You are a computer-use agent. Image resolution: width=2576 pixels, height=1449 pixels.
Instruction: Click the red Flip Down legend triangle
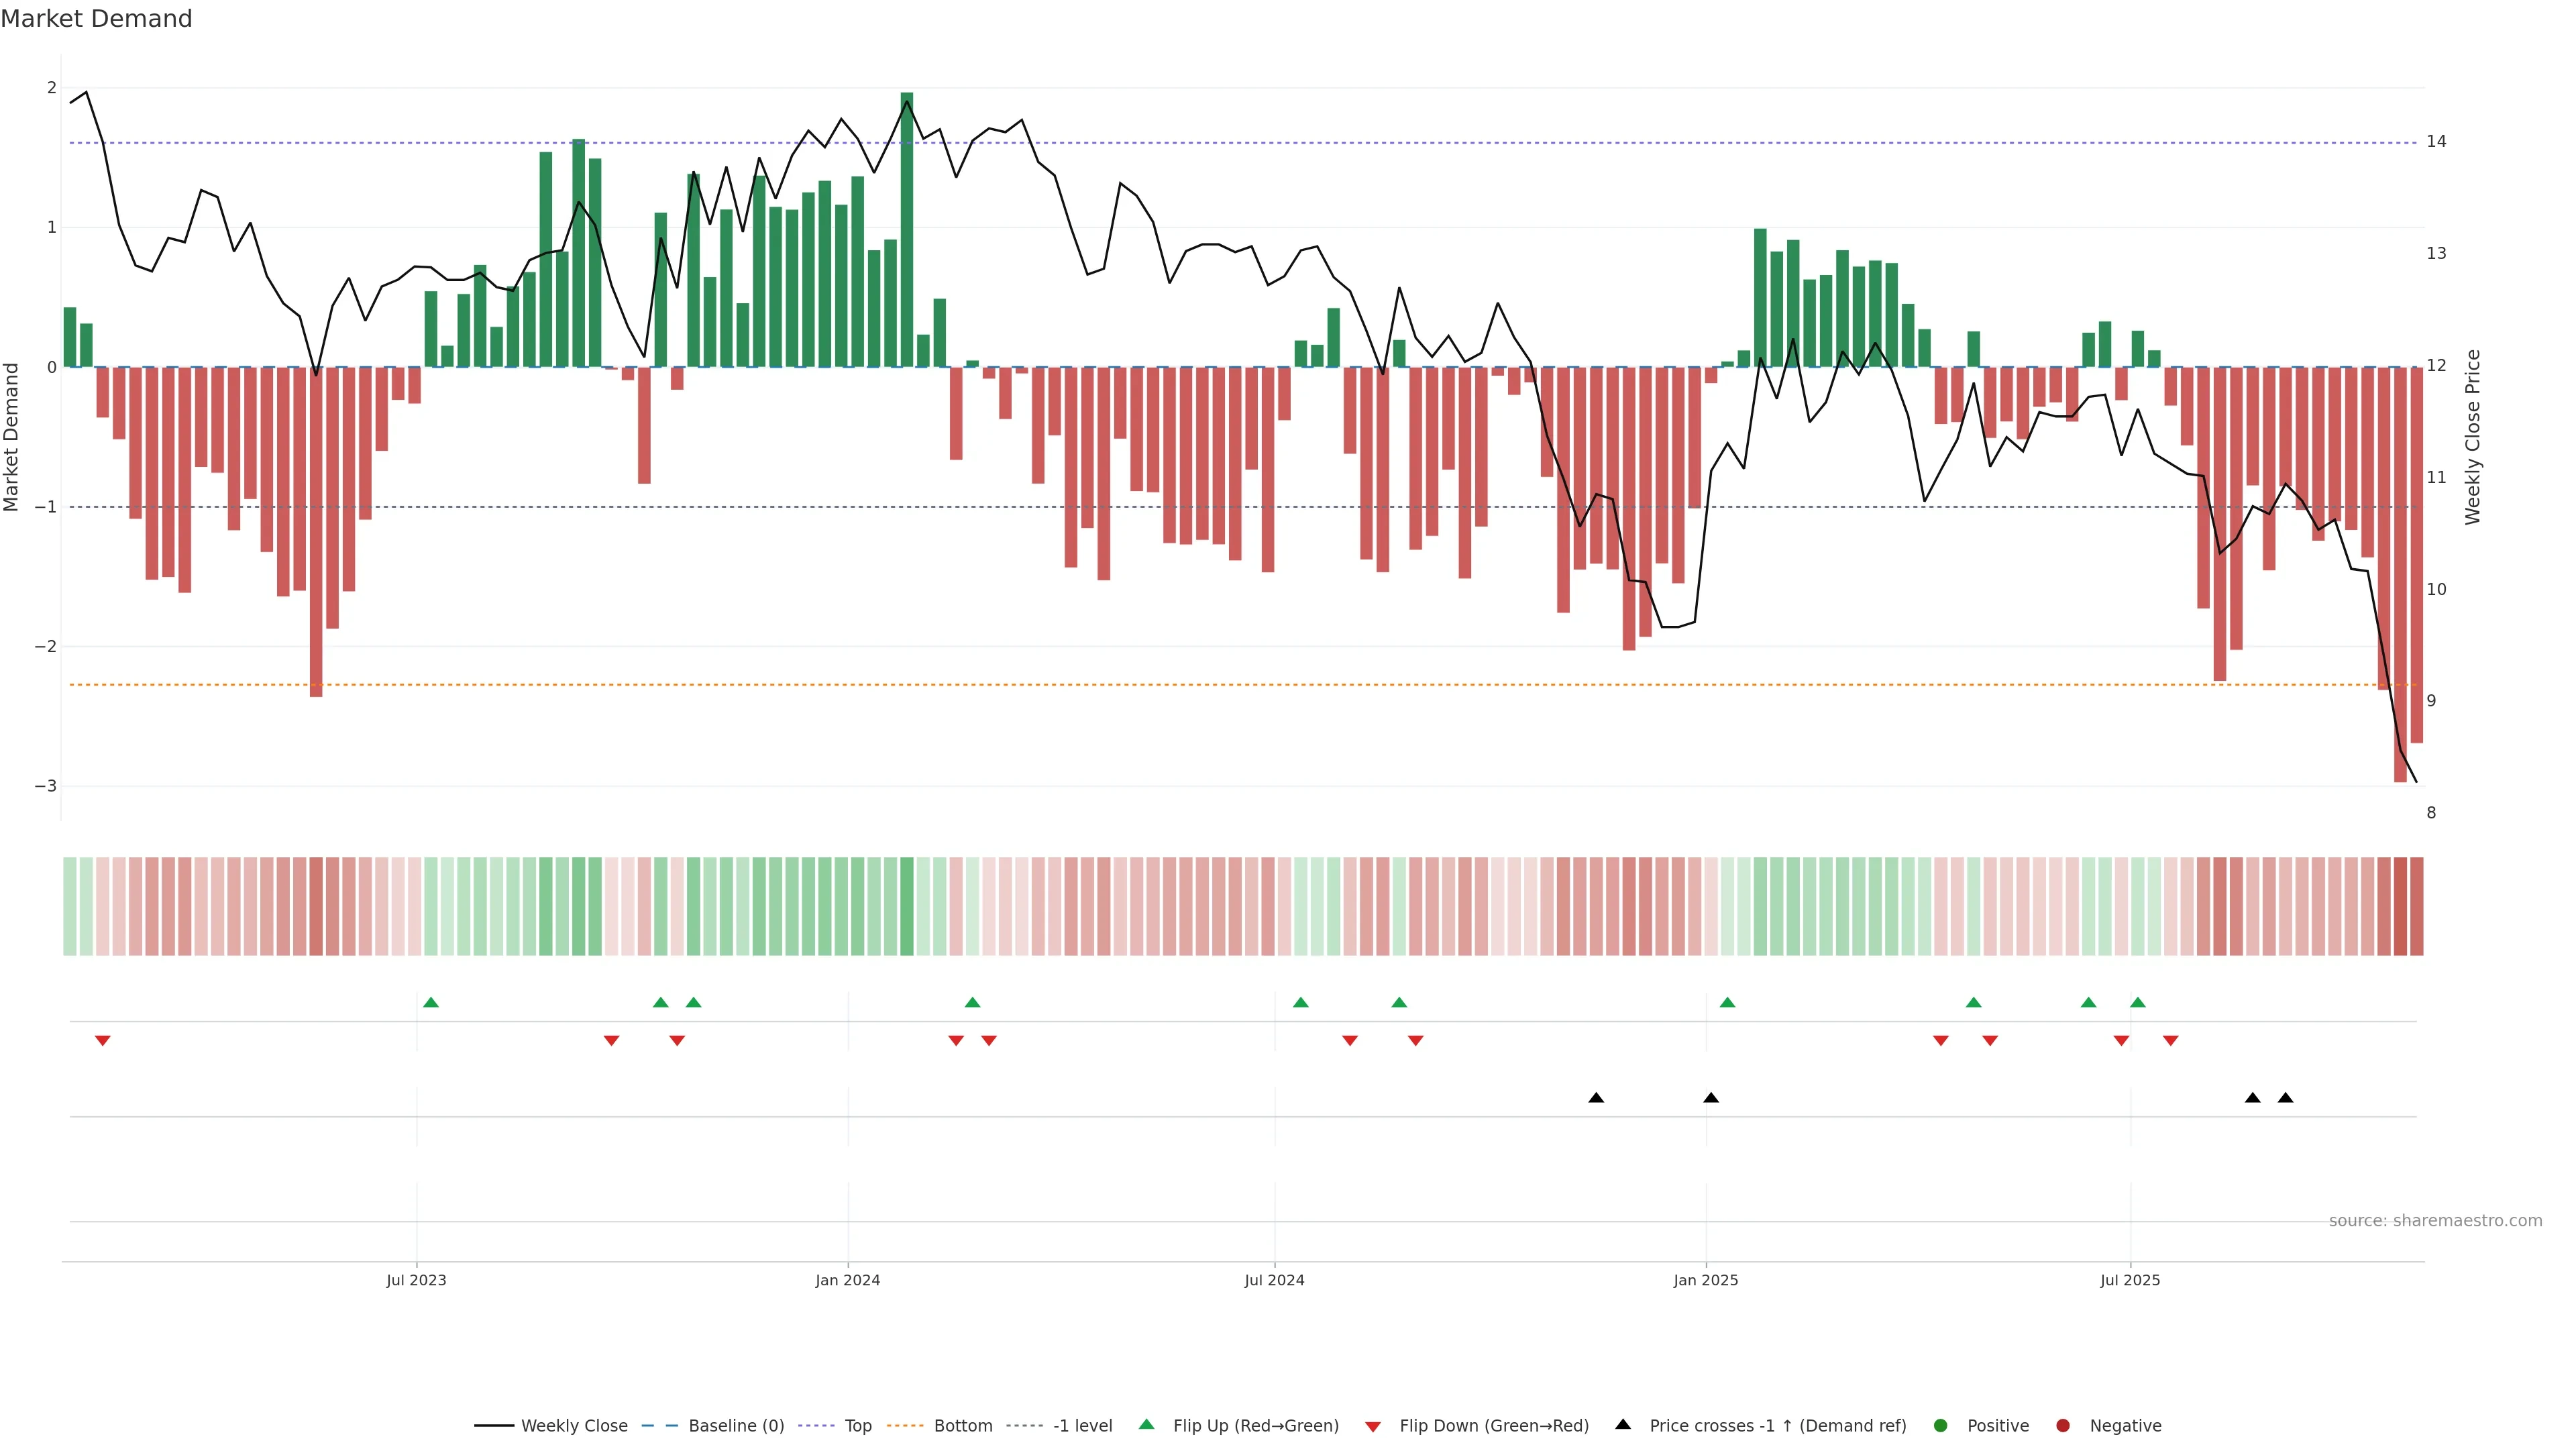tap(1373, 1427)
